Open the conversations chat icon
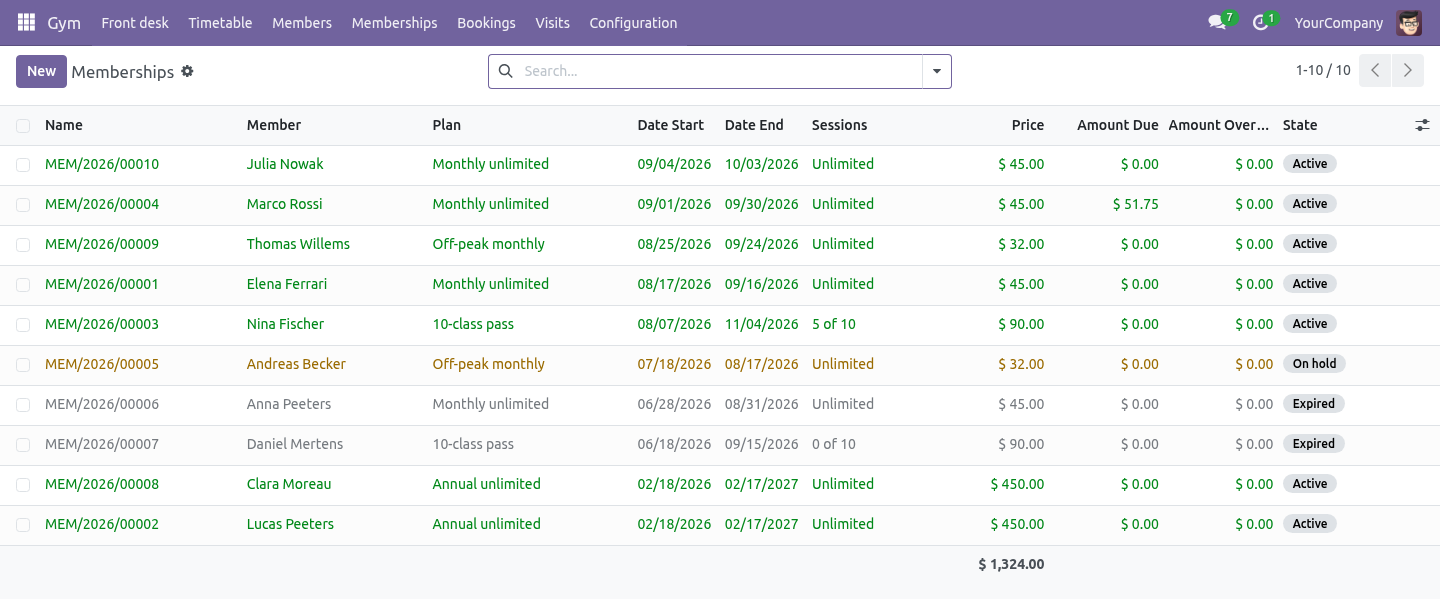The image size is (1440, 599). (x=1217, y=22)
